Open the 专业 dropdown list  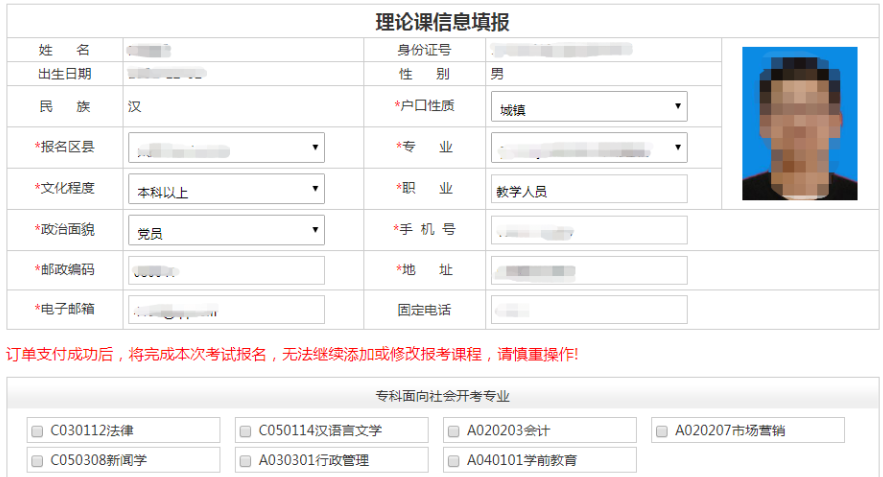pos(588,148)
